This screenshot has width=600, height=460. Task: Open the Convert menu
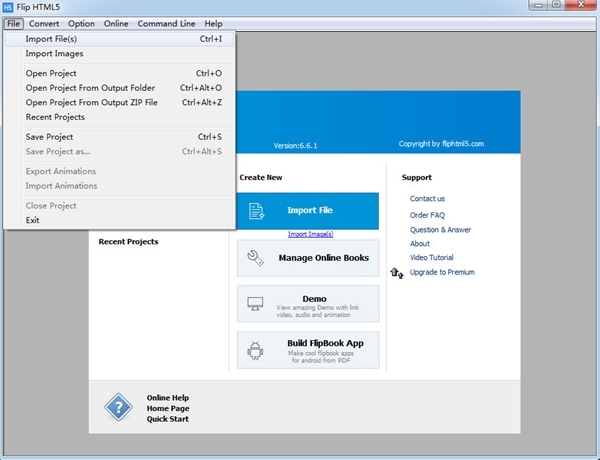[43, 23]
